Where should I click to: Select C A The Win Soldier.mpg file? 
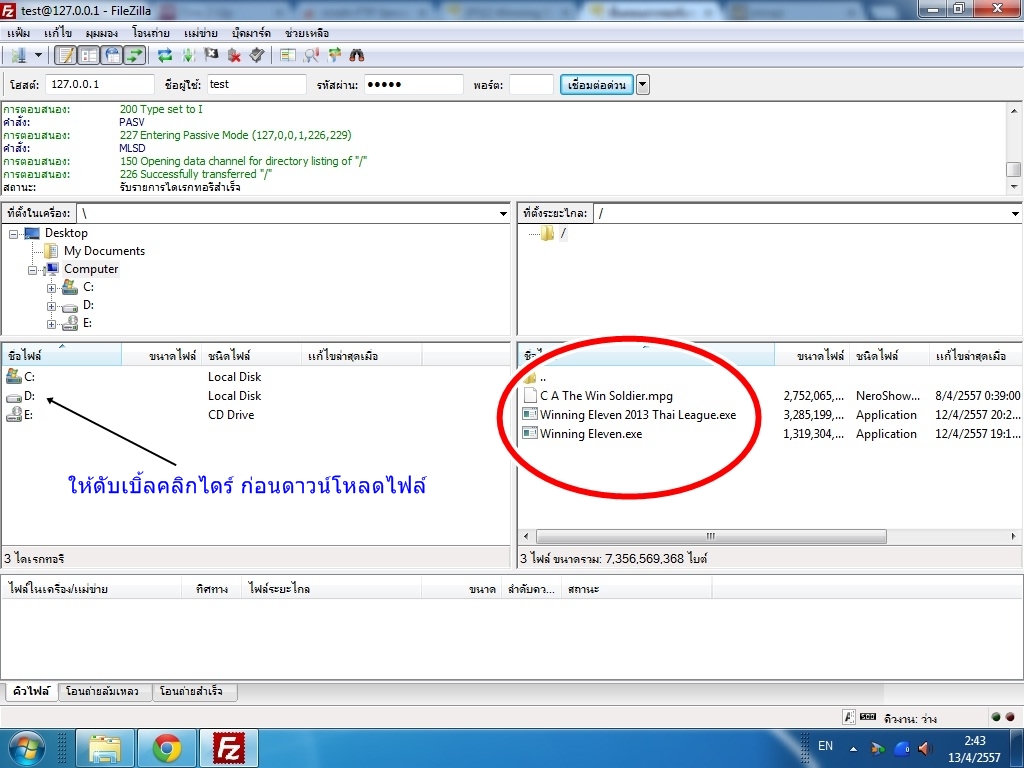click(606, 396)
